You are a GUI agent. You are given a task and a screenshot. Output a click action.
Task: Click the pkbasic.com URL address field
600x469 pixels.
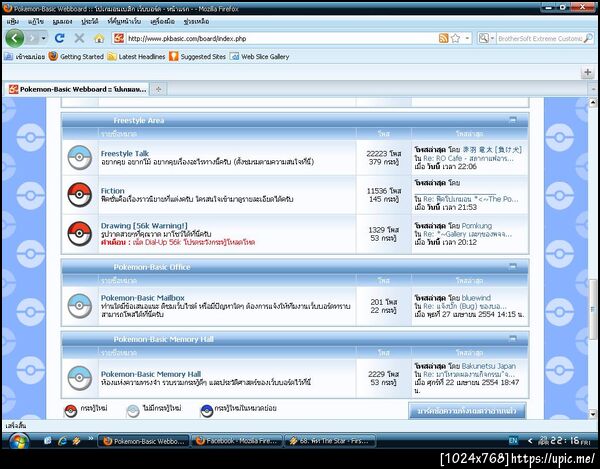[281, 38]
